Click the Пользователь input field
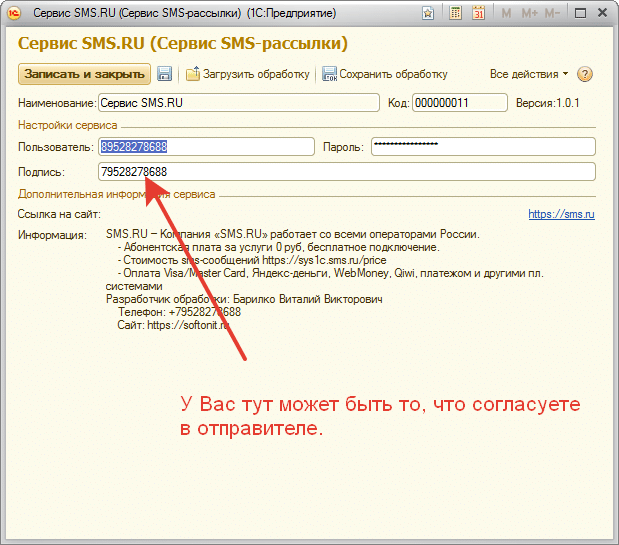The image size is (619, 545). (x=206, y=147)
